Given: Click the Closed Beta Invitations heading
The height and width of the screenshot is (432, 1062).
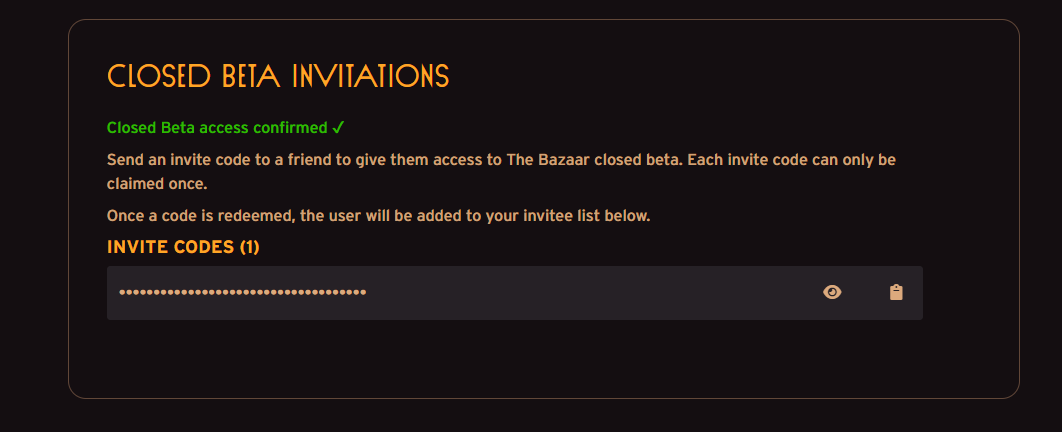Looking at the screenshot, I should coord(278,76).
